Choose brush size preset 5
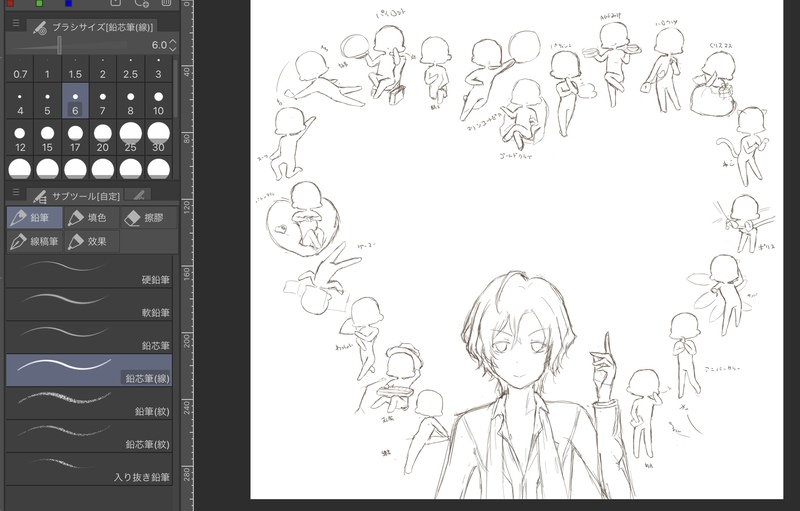800x511 pixels. click(x=47, y=101)
